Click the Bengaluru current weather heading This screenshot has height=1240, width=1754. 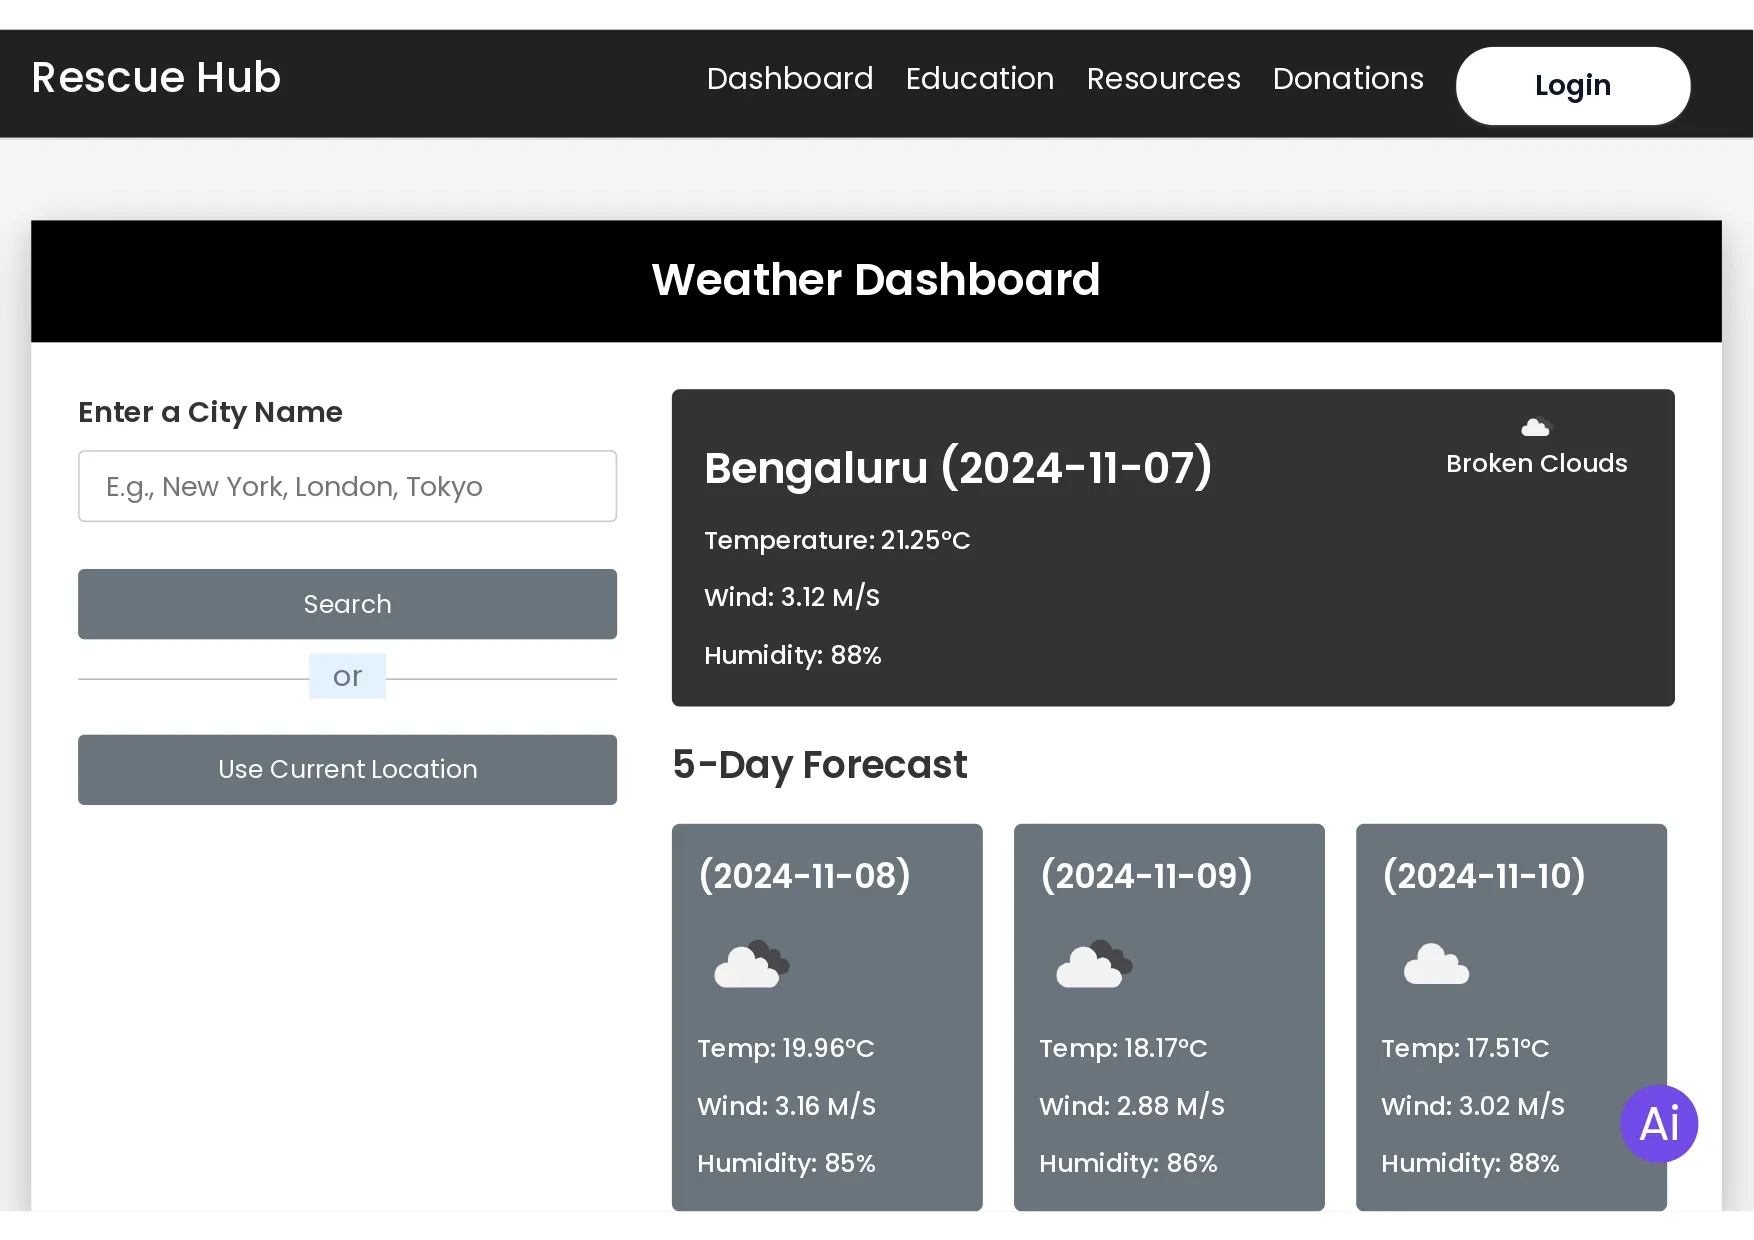click(x=957, y=468)
